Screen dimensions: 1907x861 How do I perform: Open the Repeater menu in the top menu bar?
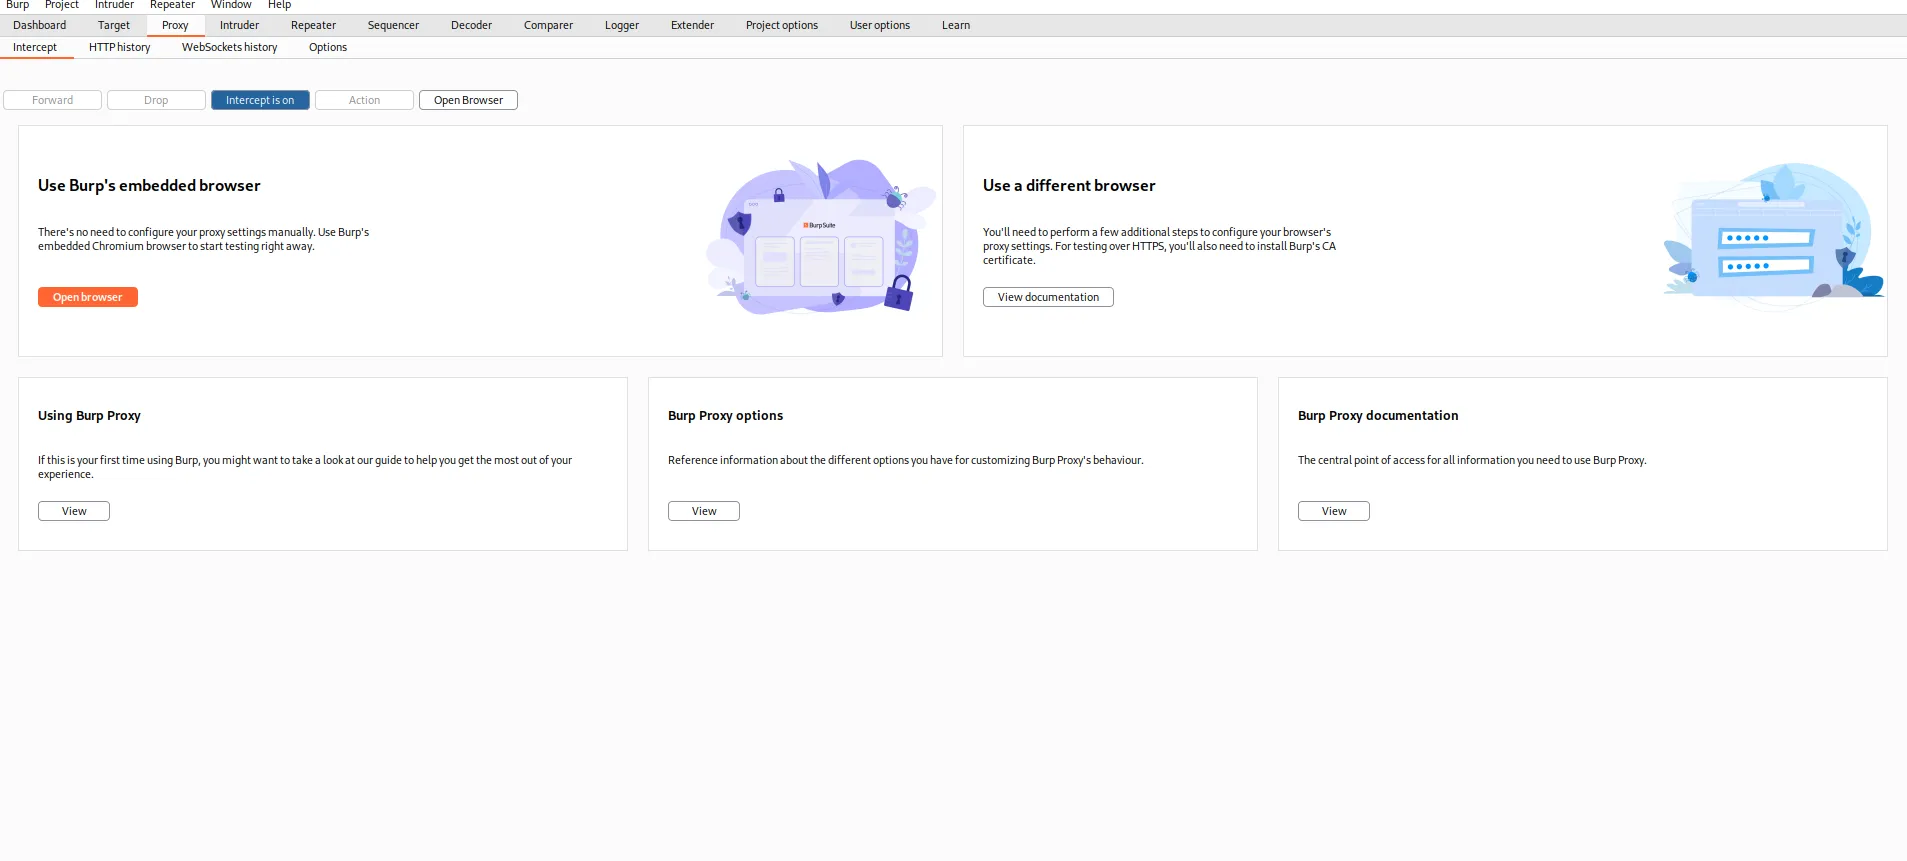172,5
